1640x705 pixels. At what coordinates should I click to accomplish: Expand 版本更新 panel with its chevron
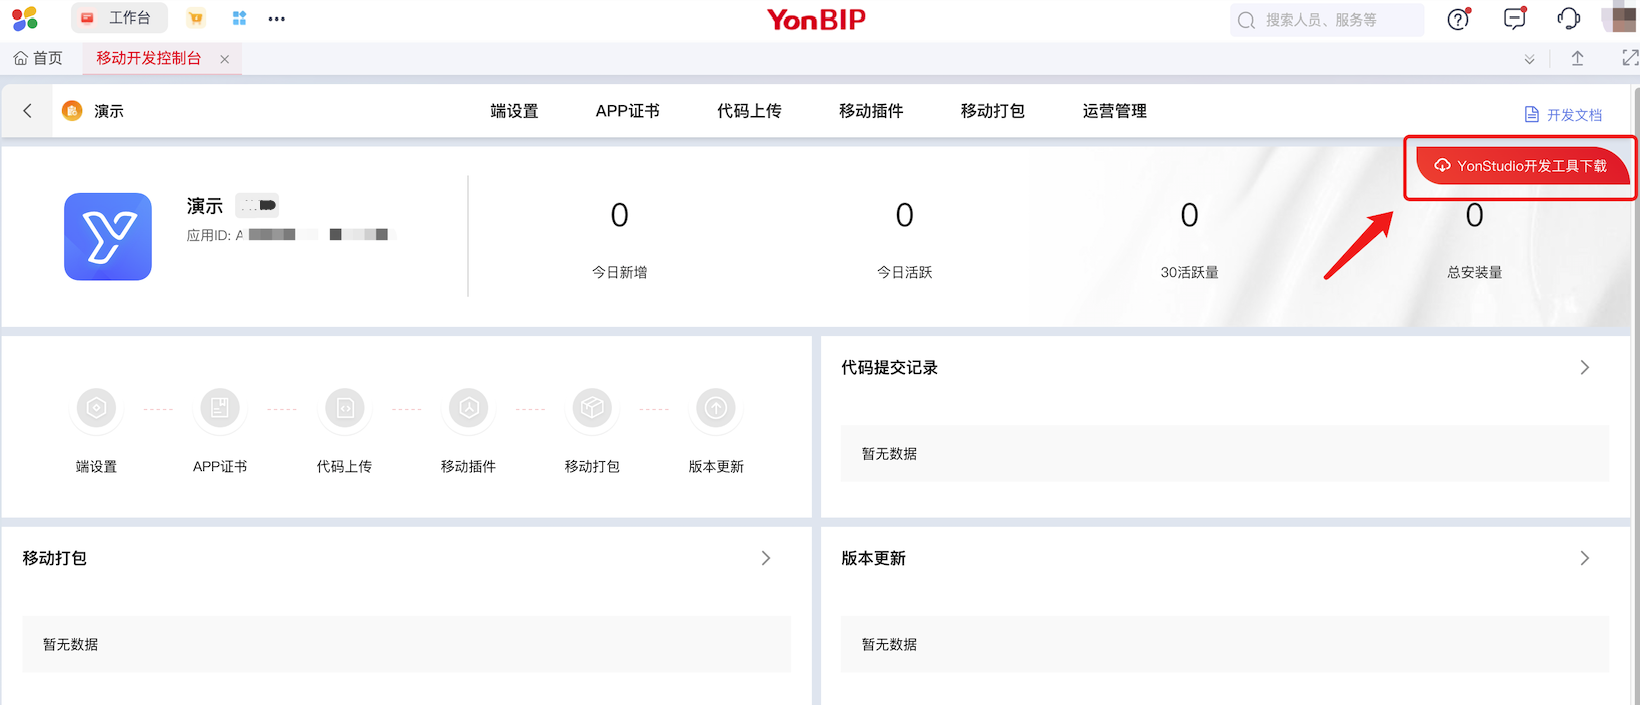1585,558
